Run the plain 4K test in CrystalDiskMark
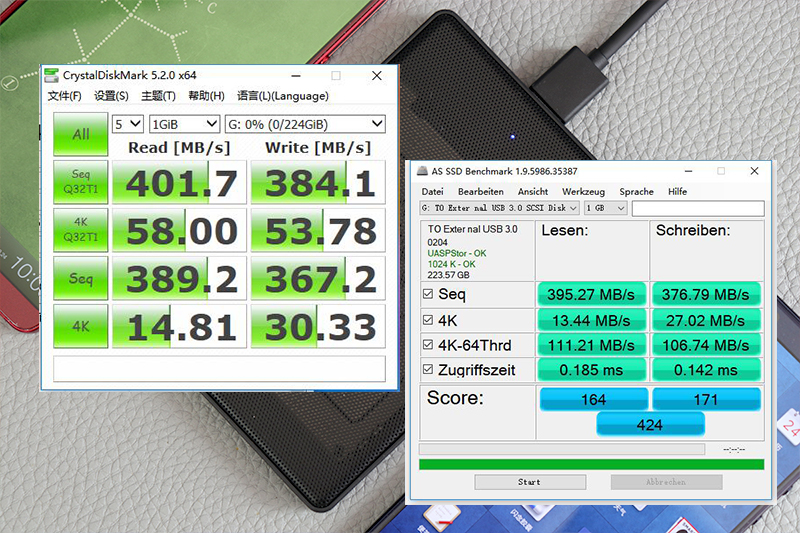Screen dimensions: 800x533 (81, 326)
